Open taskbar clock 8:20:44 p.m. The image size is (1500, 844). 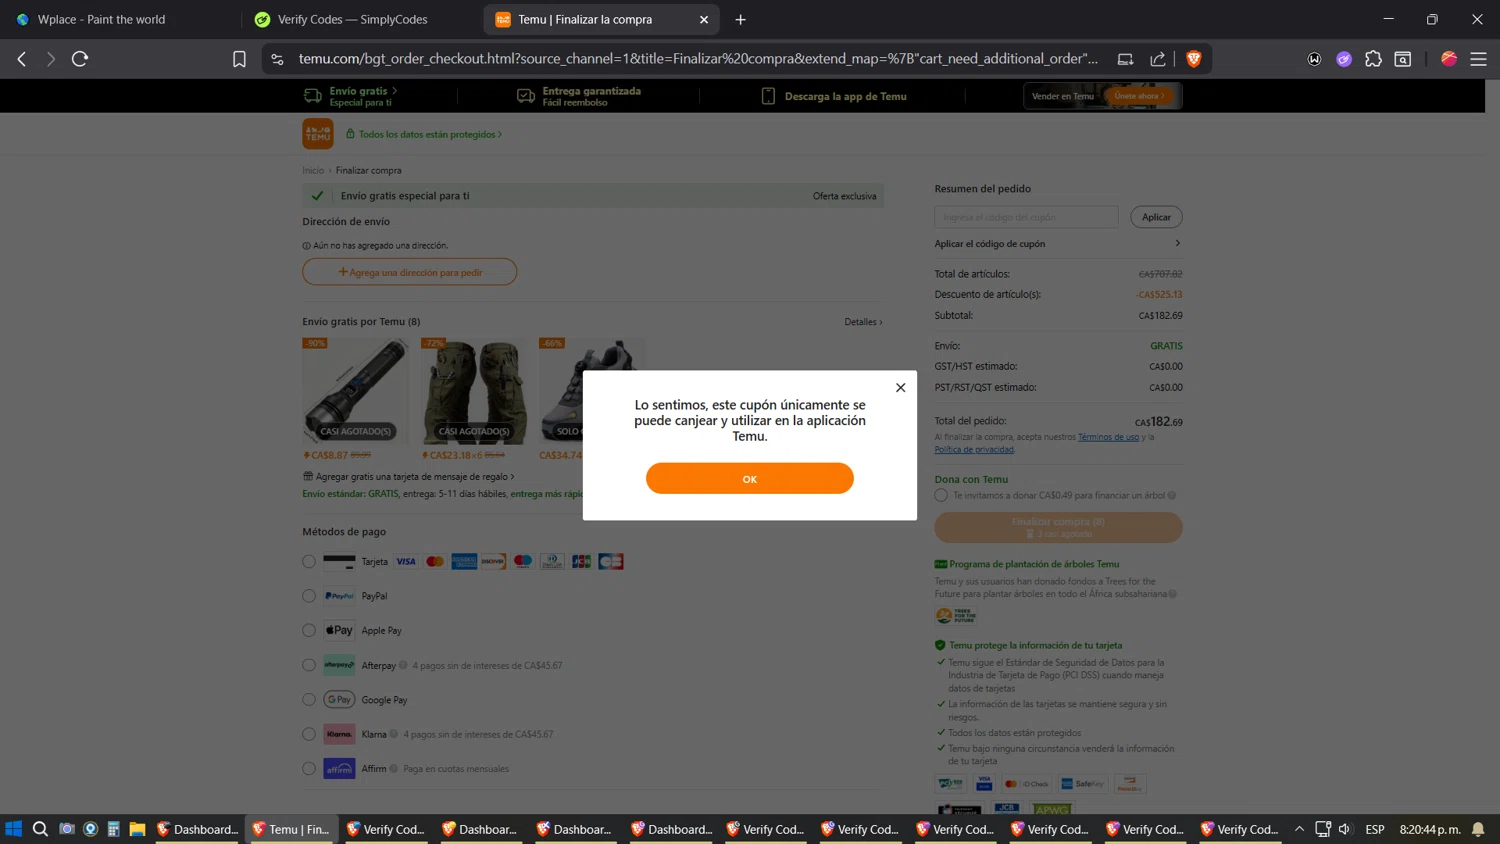1430,829
